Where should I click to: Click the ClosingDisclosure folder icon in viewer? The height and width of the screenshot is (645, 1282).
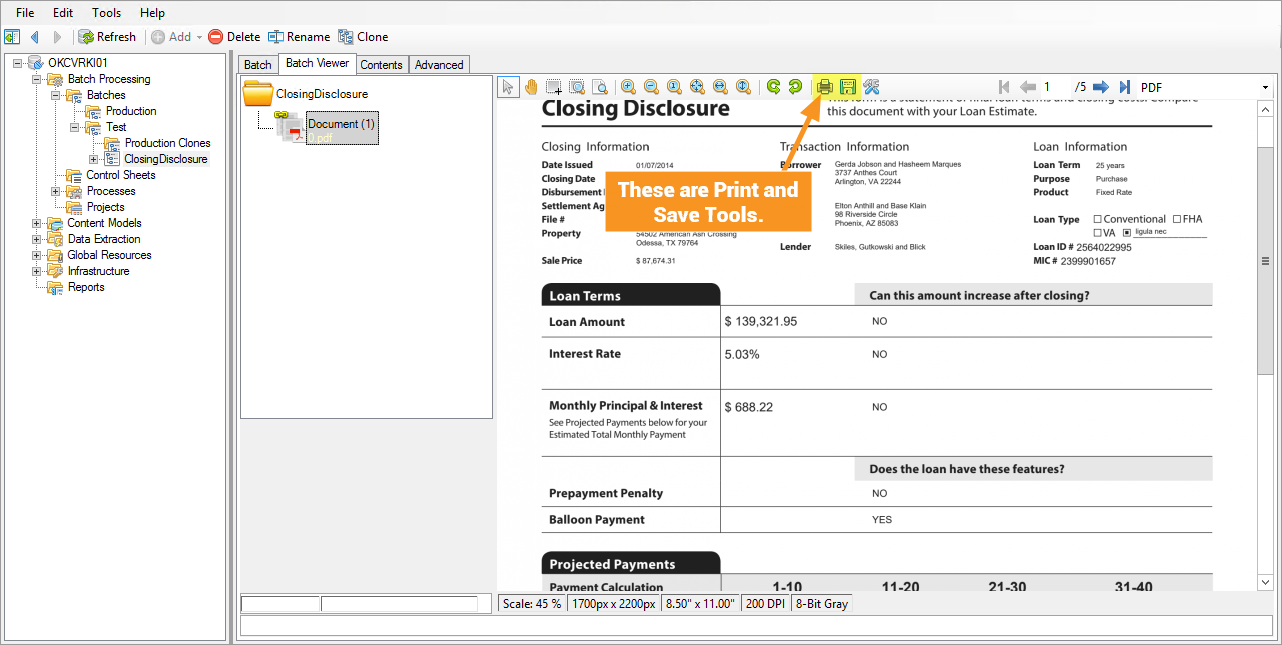(258, 94)
